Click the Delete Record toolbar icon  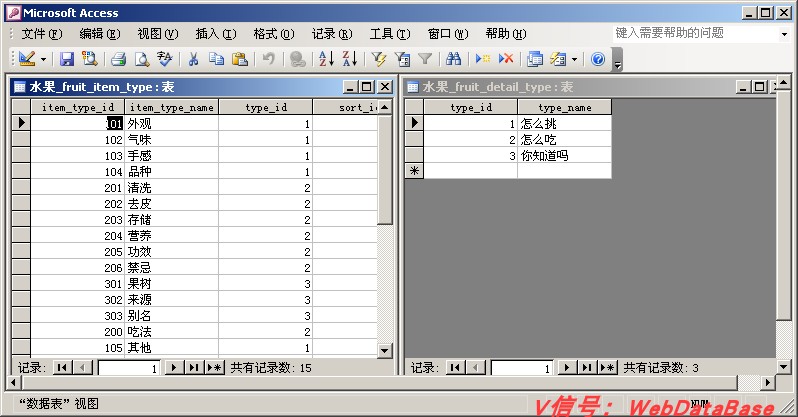[506, 59]
